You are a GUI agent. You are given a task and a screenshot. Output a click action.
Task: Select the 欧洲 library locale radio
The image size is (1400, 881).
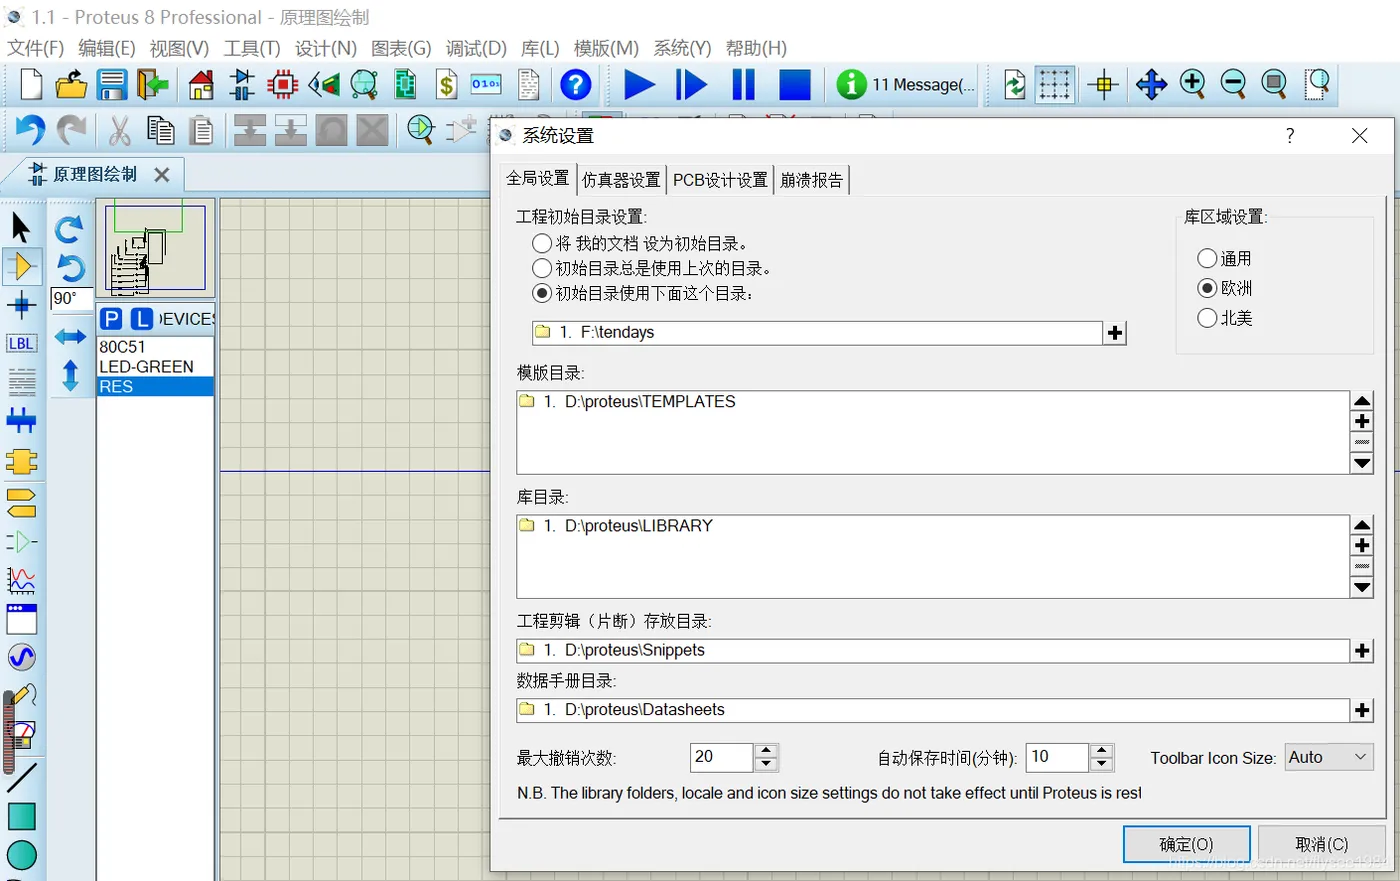(1207, 288)
